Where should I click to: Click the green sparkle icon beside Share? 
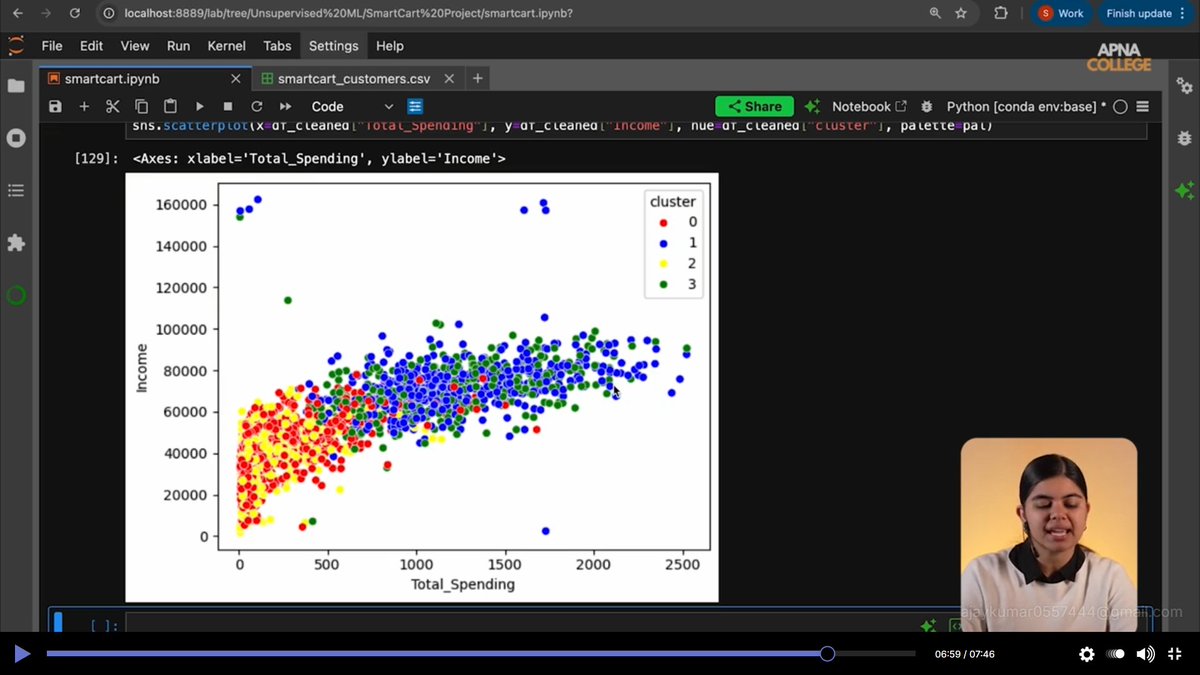(x=812, y=106)
